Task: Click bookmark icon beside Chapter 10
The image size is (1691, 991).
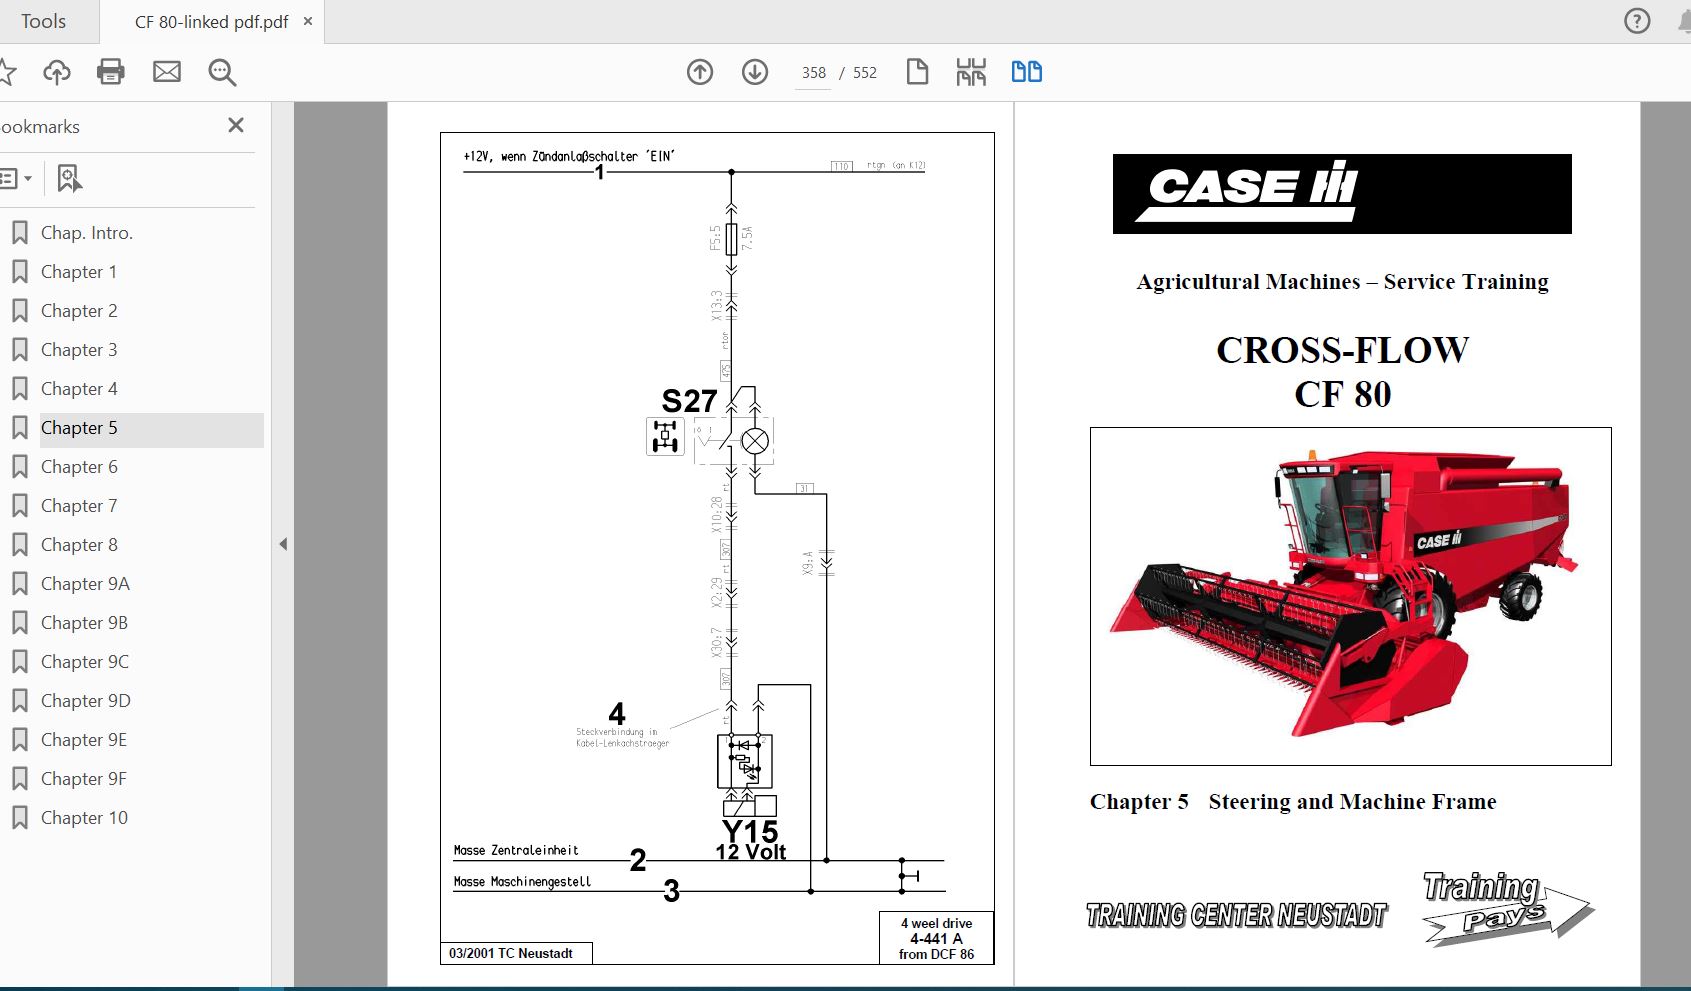Action: 19,818
